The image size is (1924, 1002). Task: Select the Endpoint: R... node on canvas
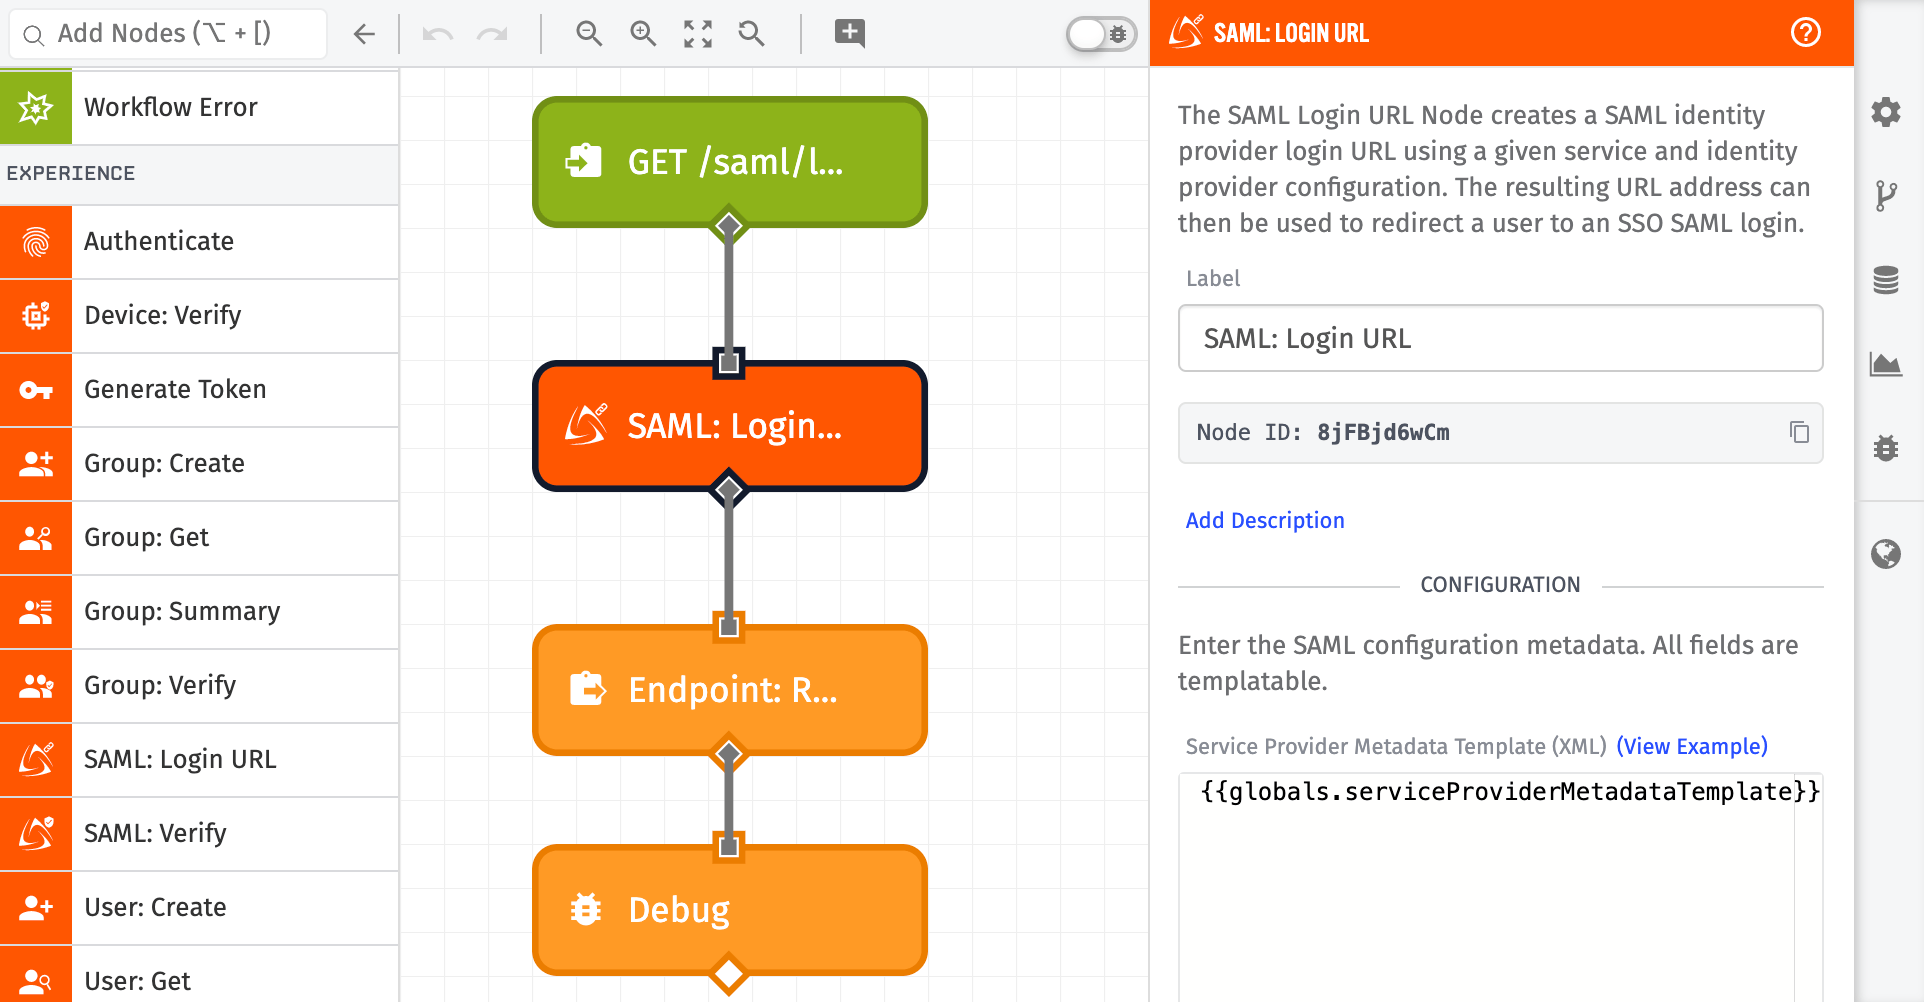(729, 690)
